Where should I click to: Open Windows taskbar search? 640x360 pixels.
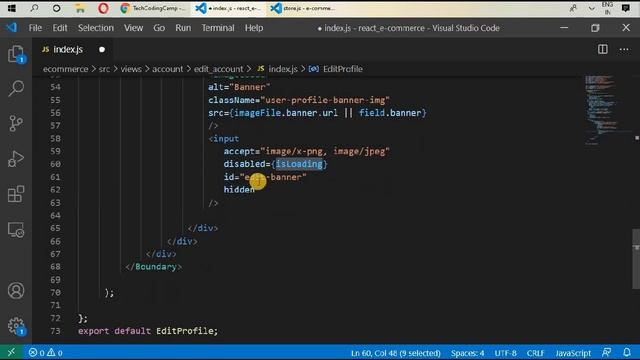coord(34,8)
